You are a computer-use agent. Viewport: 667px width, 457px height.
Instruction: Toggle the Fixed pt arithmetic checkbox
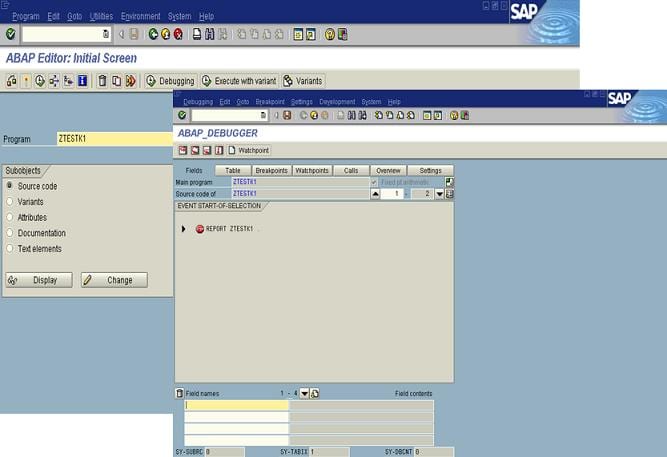pos(374,182)
